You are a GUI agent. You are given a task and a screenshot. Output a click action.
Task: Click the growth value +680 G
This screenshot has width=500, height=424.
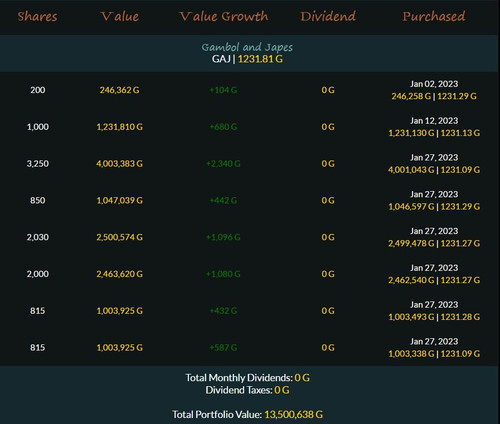tap(223, 127)
